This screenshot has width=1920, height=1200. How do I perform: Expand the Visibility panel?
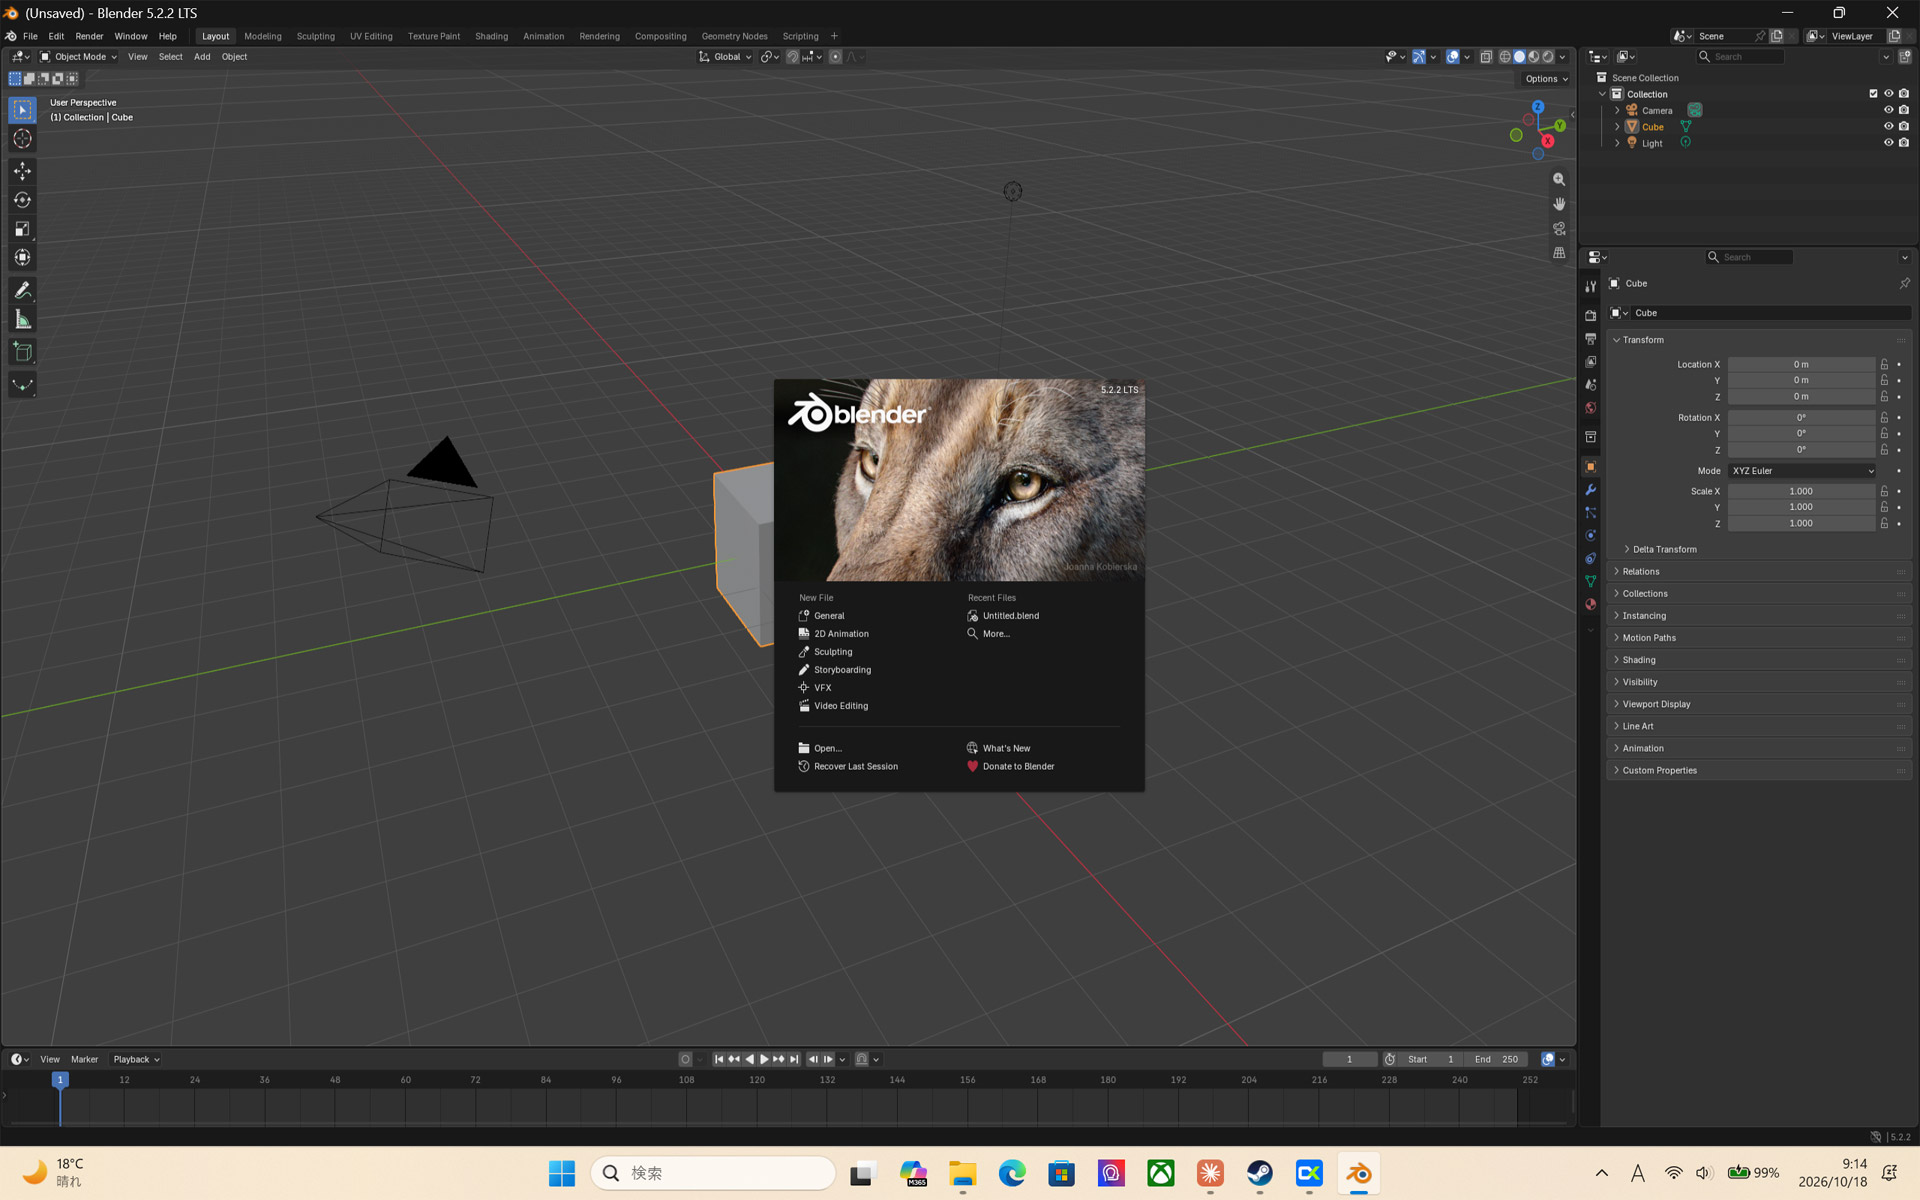[x=1759, y=682]
